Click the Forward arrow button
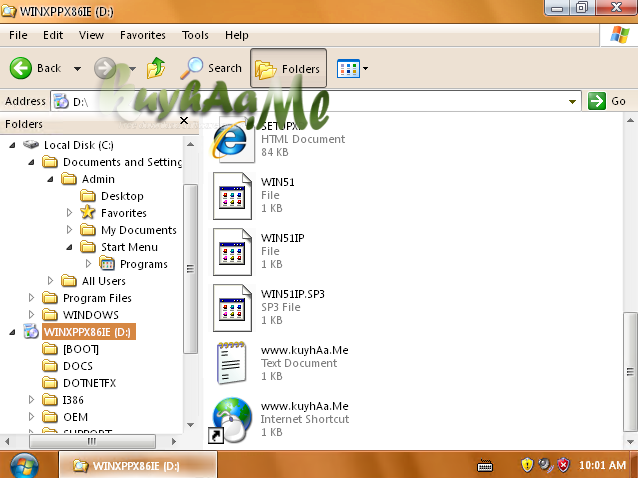The width and height of the screenshot is (638, 478). [105, 68]
